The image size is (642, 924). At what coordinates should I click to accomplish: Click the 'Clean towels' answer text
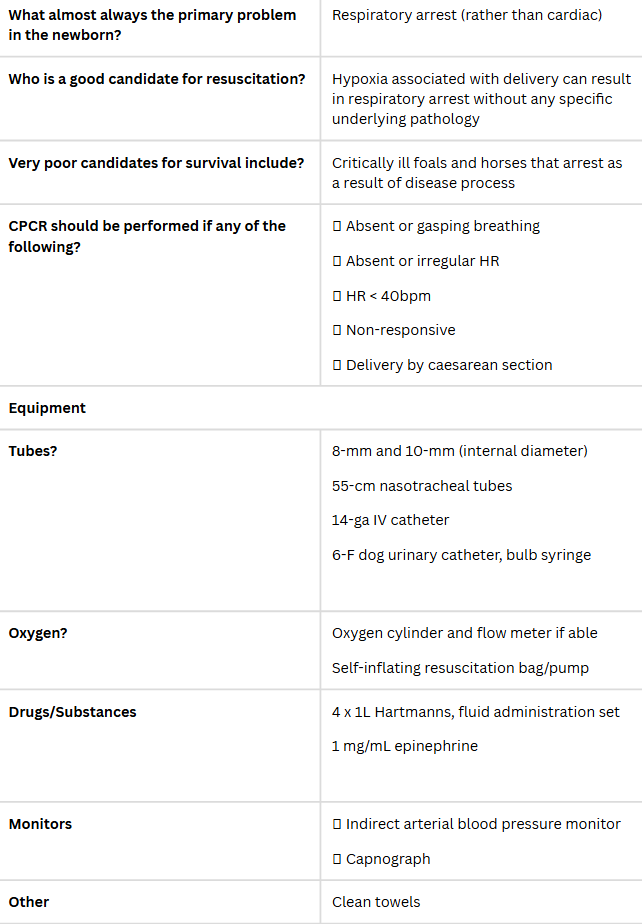click(x=376, y=902)
